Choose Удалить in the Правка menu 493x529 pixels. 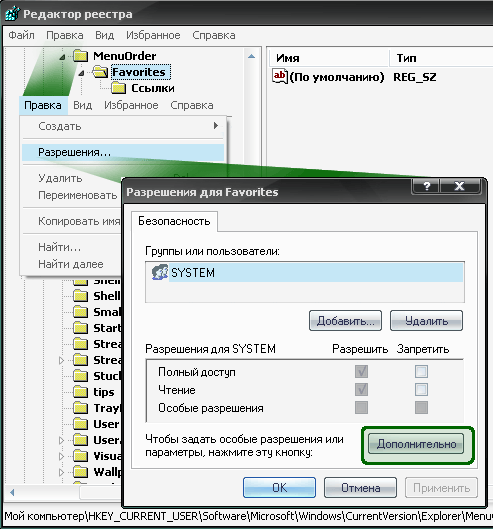tap(60, 178)
